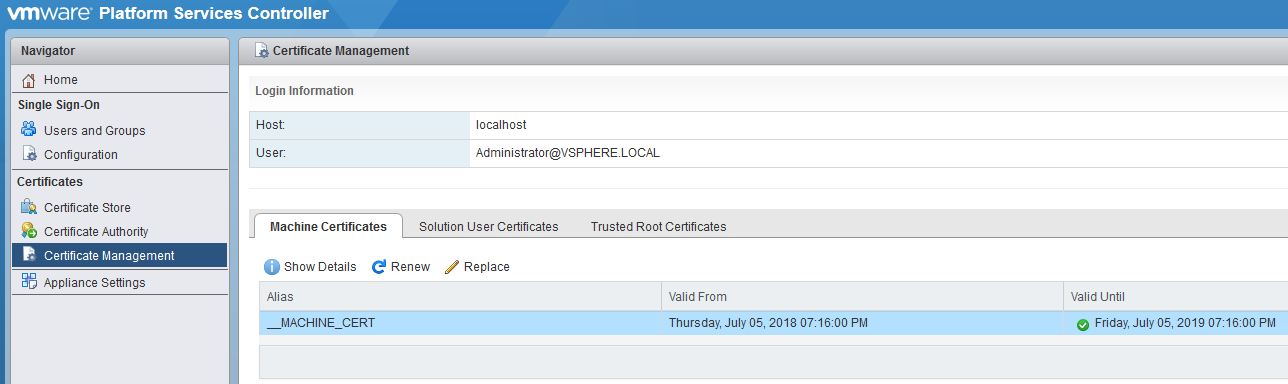Screen dimensions: 1288x384
Task: Click the Thursday, July 05, 2018 date cell
Action: [x=768, y=323]
